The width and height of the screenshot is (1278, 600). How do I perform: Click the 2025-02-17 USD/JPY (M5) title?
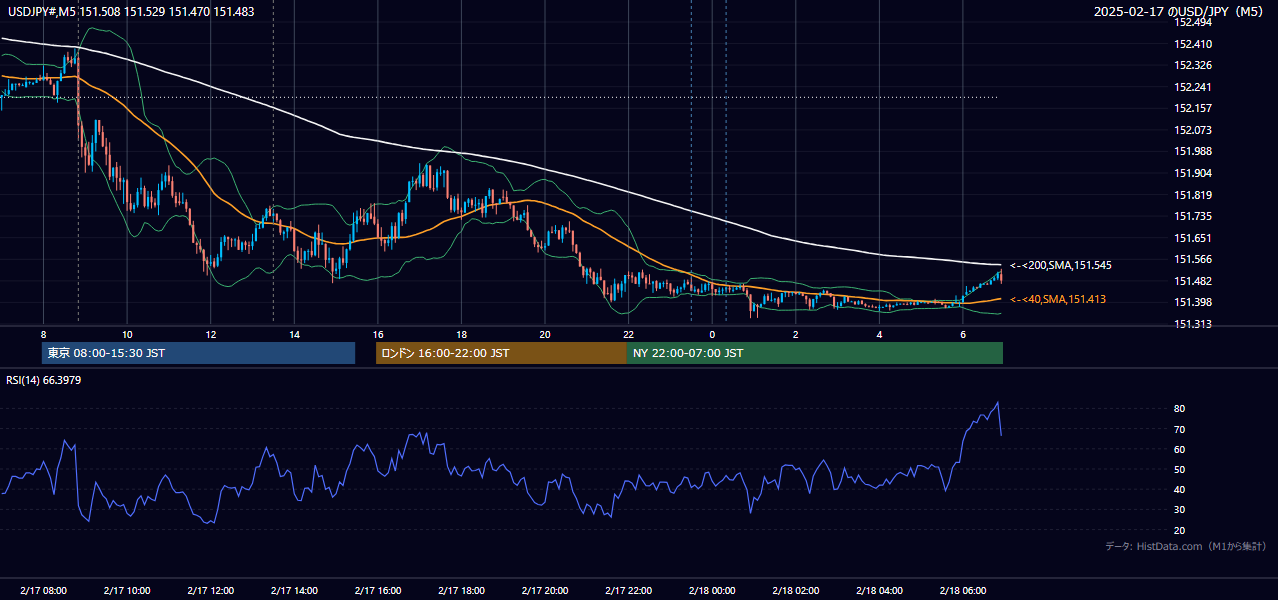(1179, 12)
